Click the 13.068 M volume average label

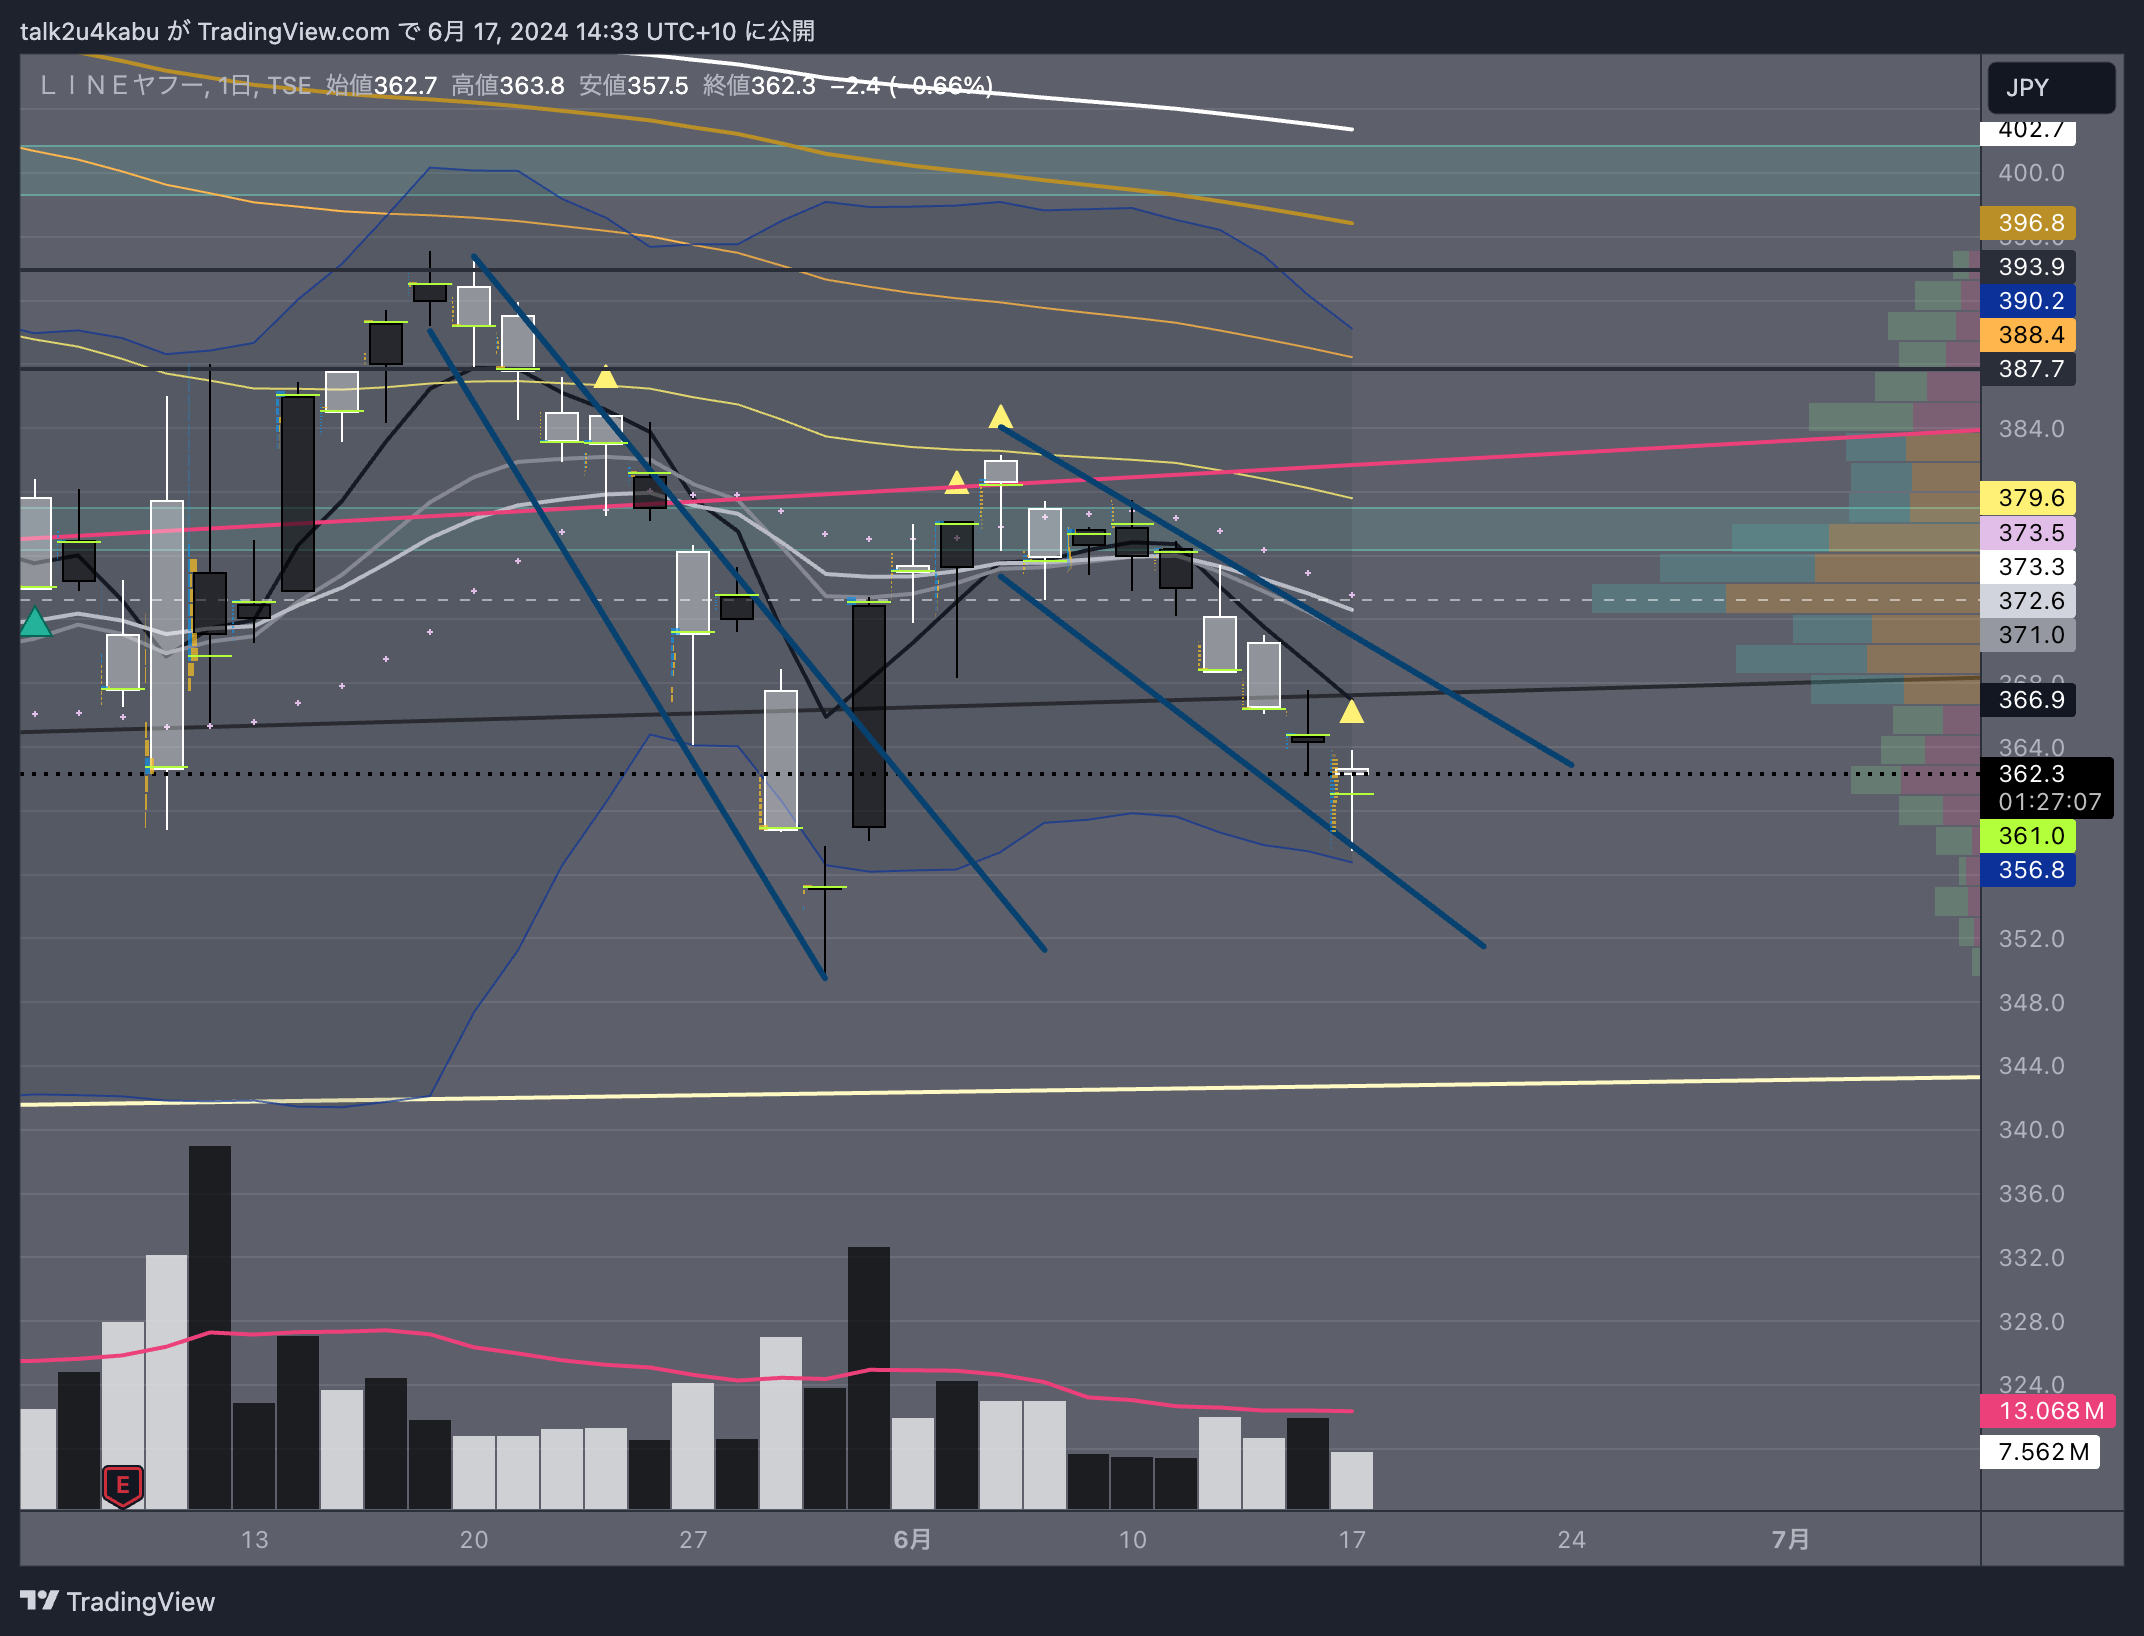2048,1411
